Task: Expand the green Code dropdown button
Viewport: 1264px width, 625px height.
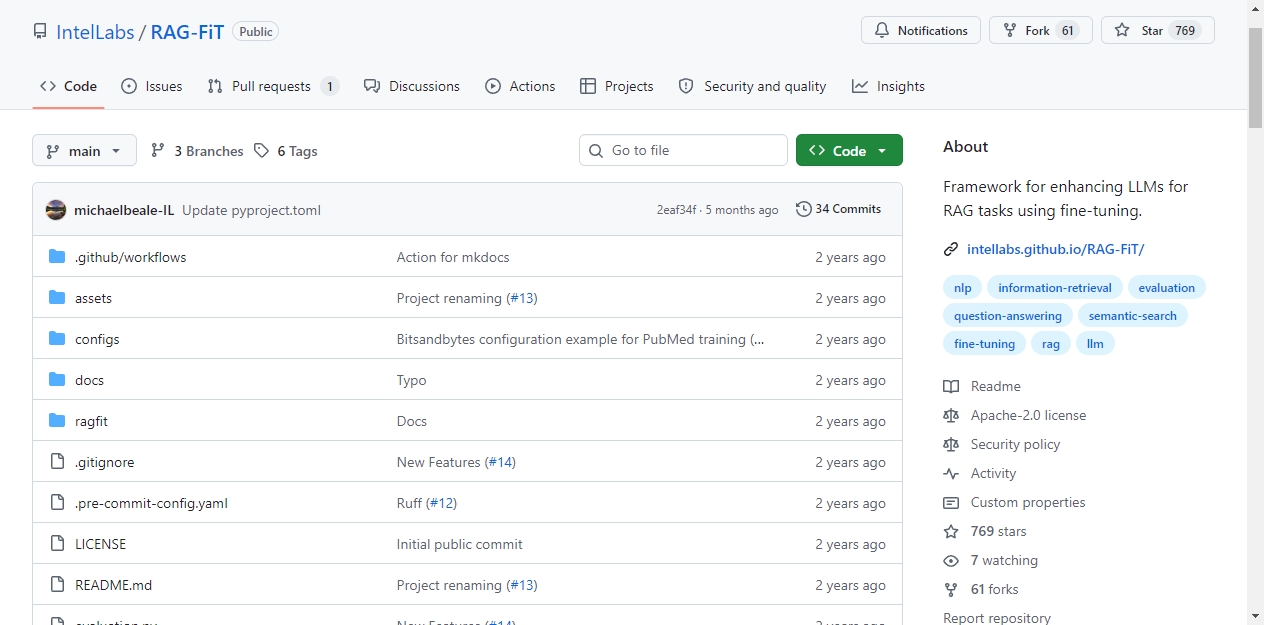Action: coord(849,150)
